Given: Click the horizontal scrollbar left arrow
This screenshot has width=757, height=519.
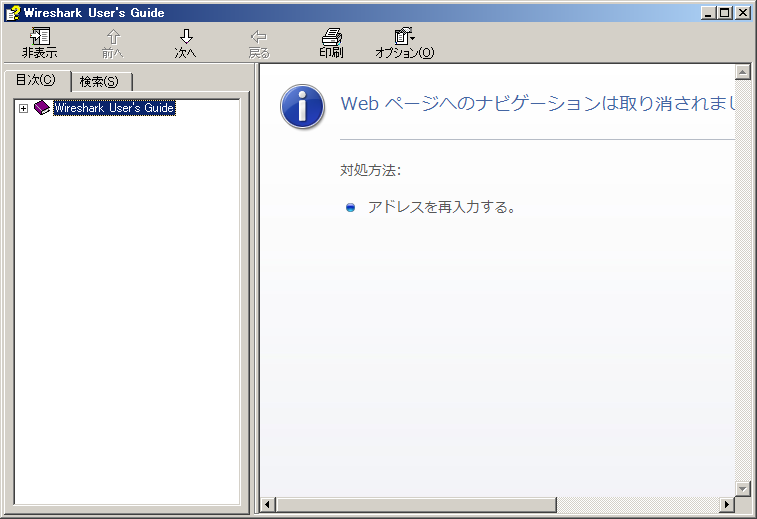Looking at the screenshot, I should [x=267, y=505].
